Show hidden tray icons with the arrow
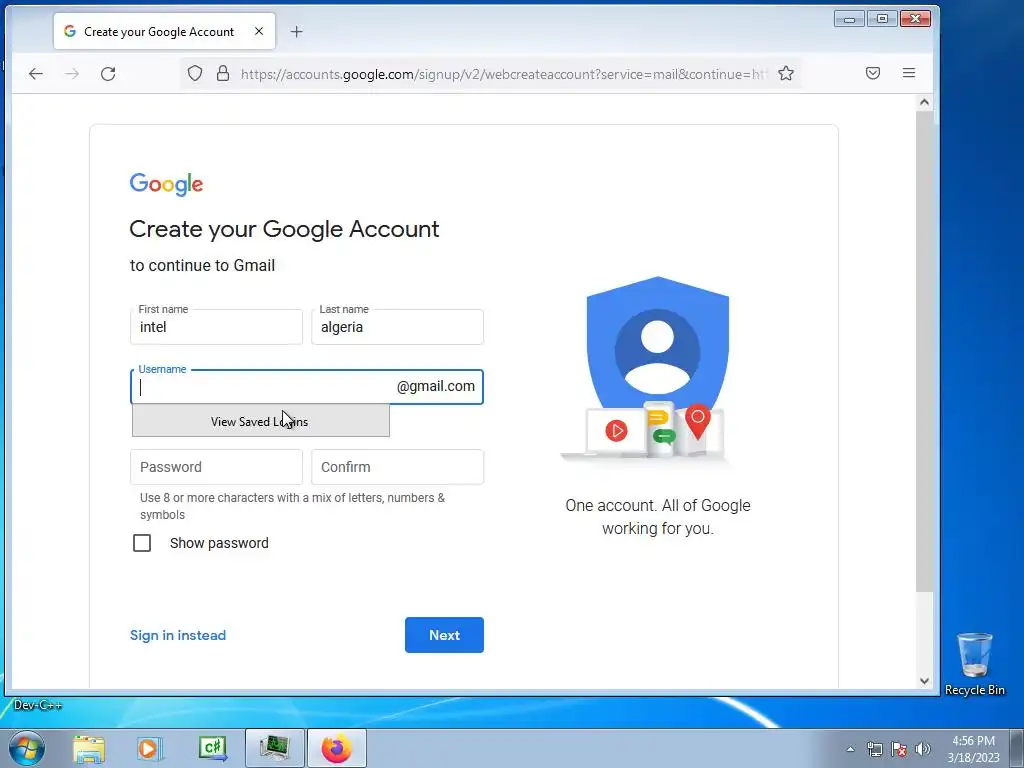The image size is (1024, 768). tap(850, 749)
